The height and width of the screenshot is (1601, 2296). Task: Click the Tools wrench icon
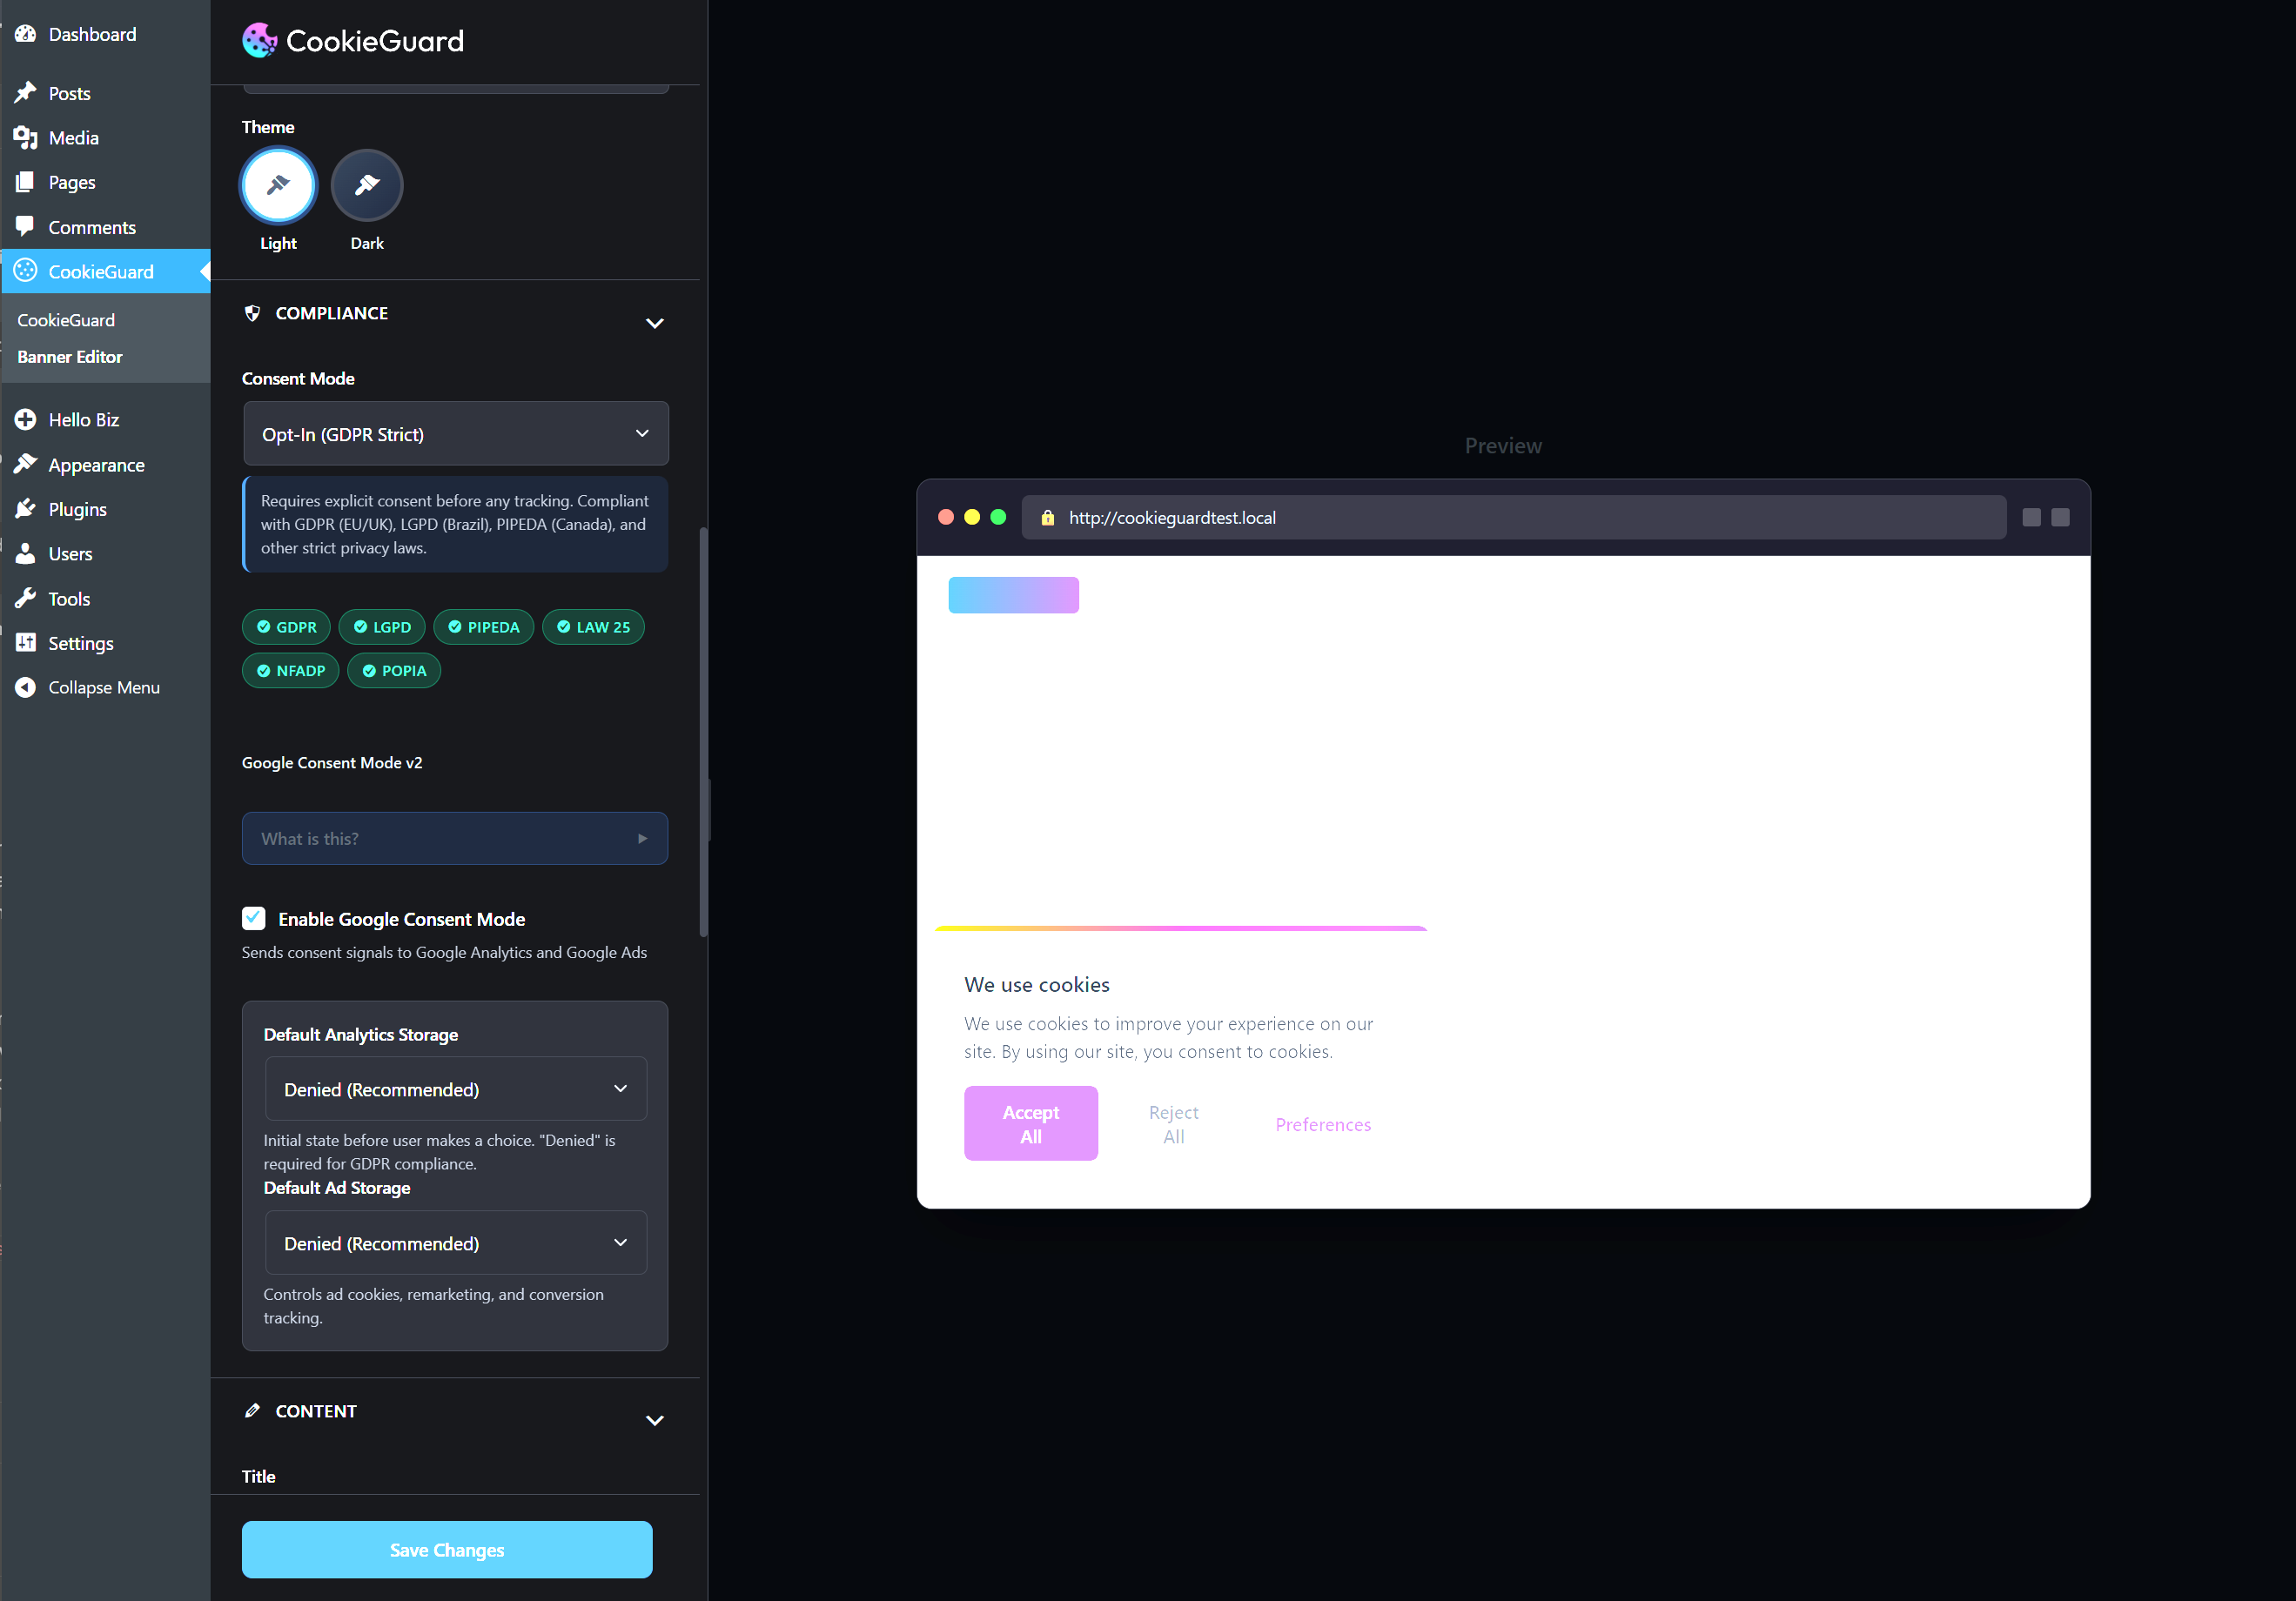(x=26, y=598)
